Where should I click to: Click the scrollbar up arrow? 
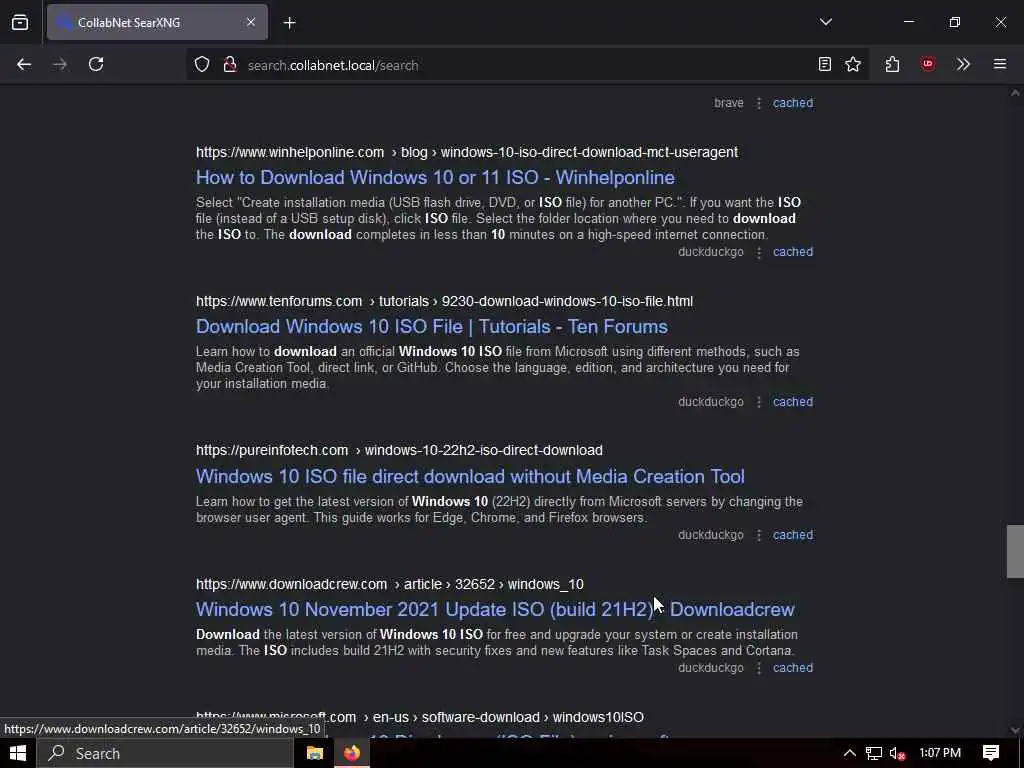1015,93
